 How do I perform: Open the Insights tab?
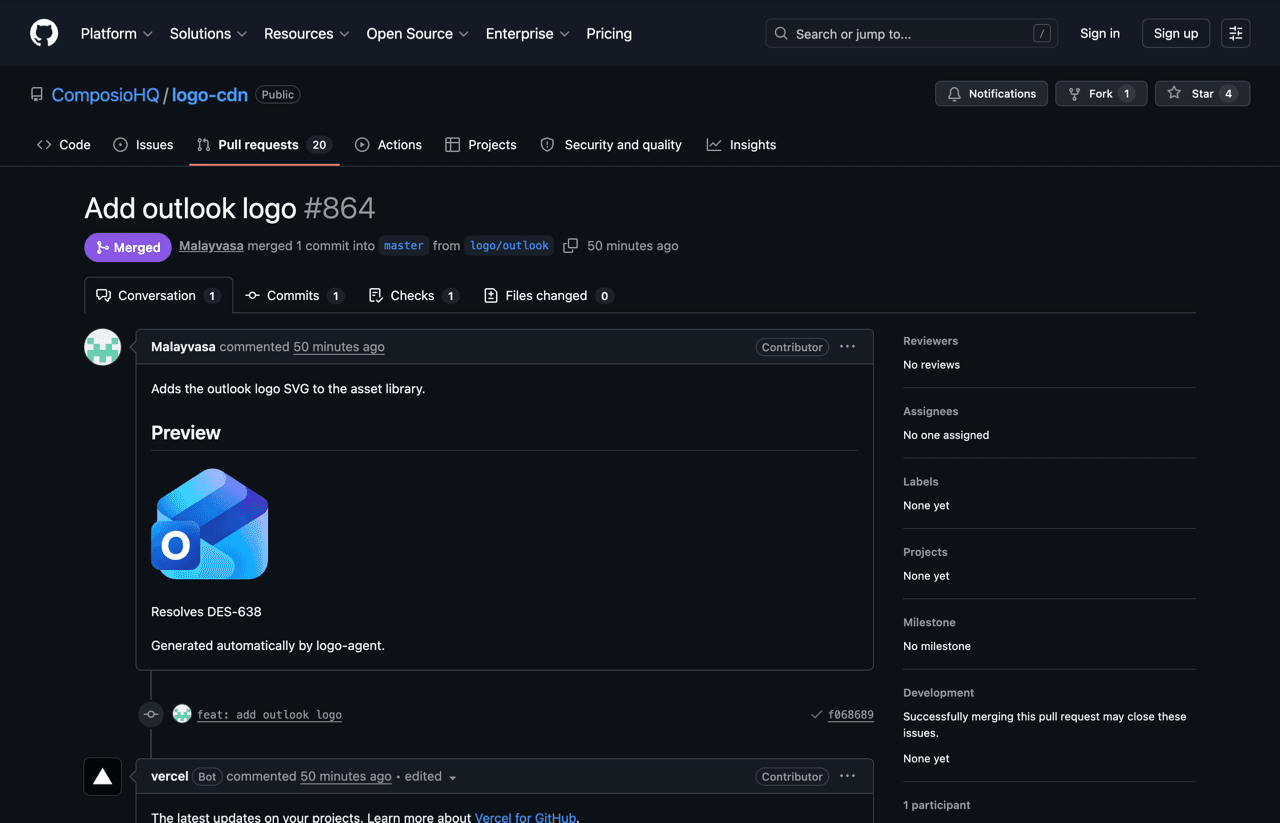[x=741, y=145]
